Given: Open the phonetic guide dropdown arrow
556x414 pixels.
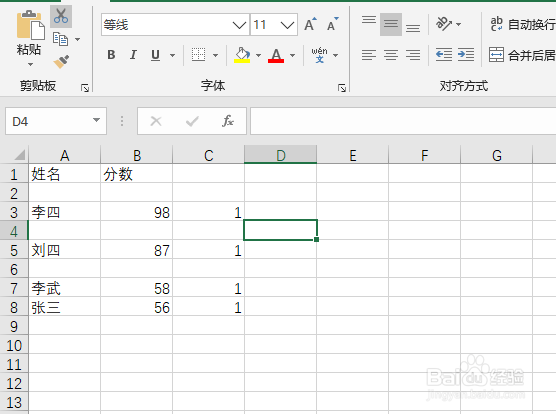Looking at the screenshot, I should coord(335,55).
